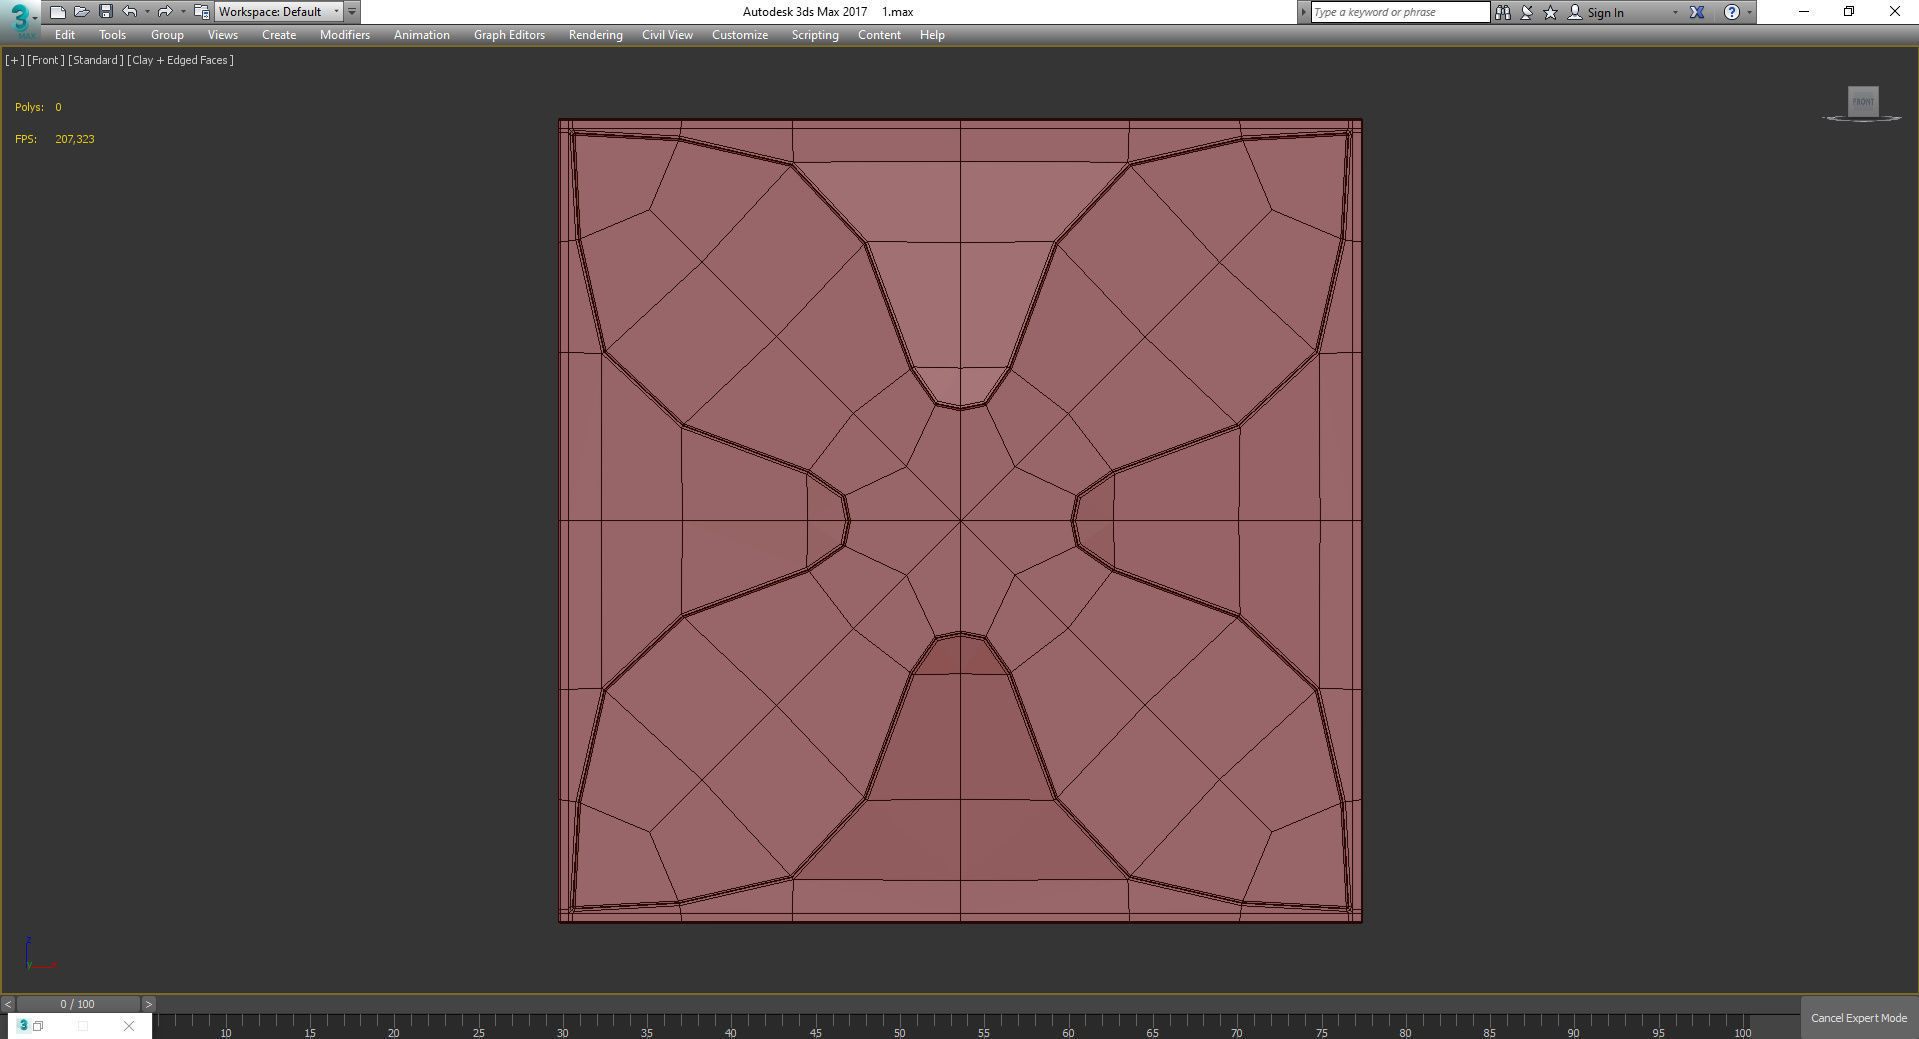
Task: Undo the last action with arrow icon
Action: pos(129,12)
